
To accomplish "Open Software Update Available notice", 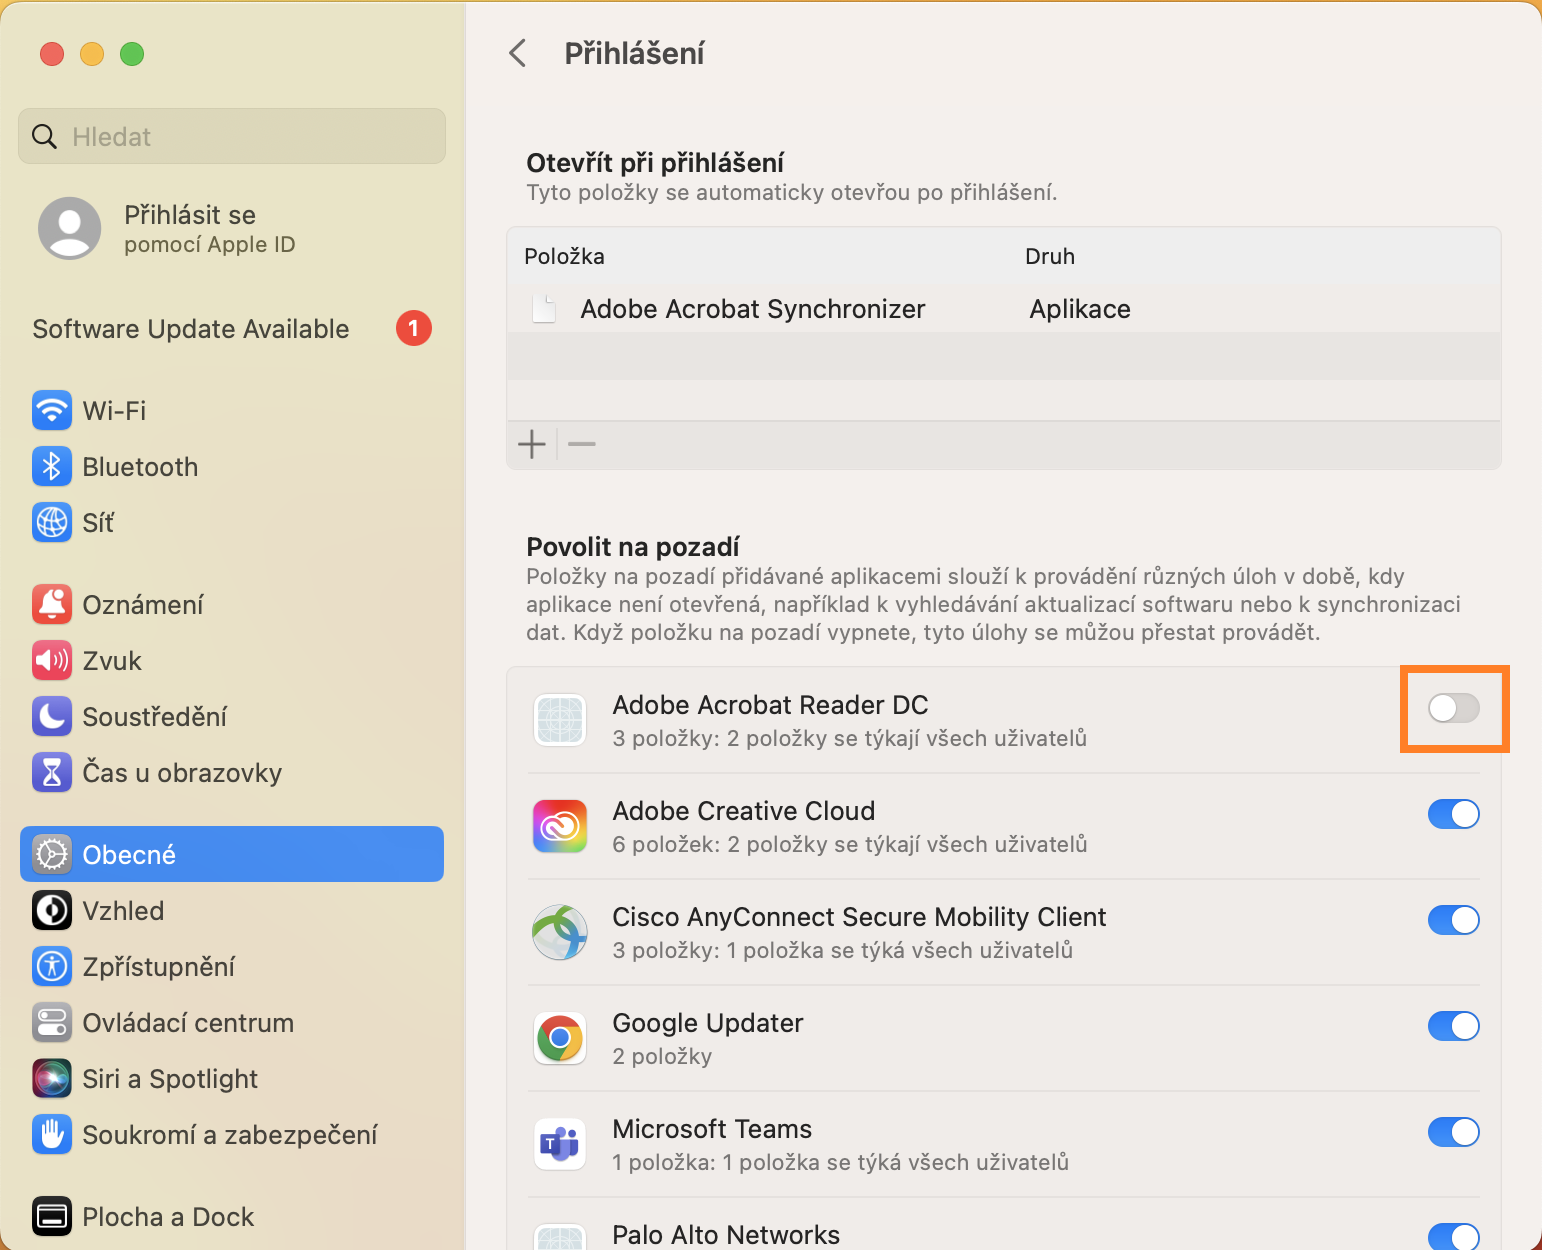I will click(x=191, y=329).
